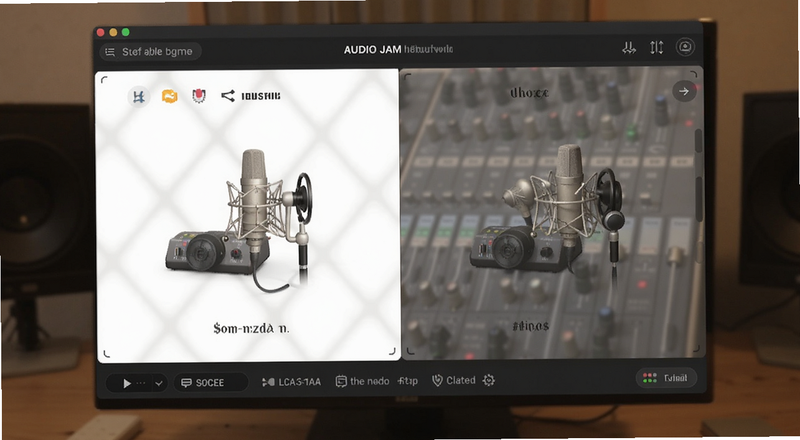Open the gear icon next to Clated
The width and height of the screenshot is (800, 440).
click(x=489, y=380)
